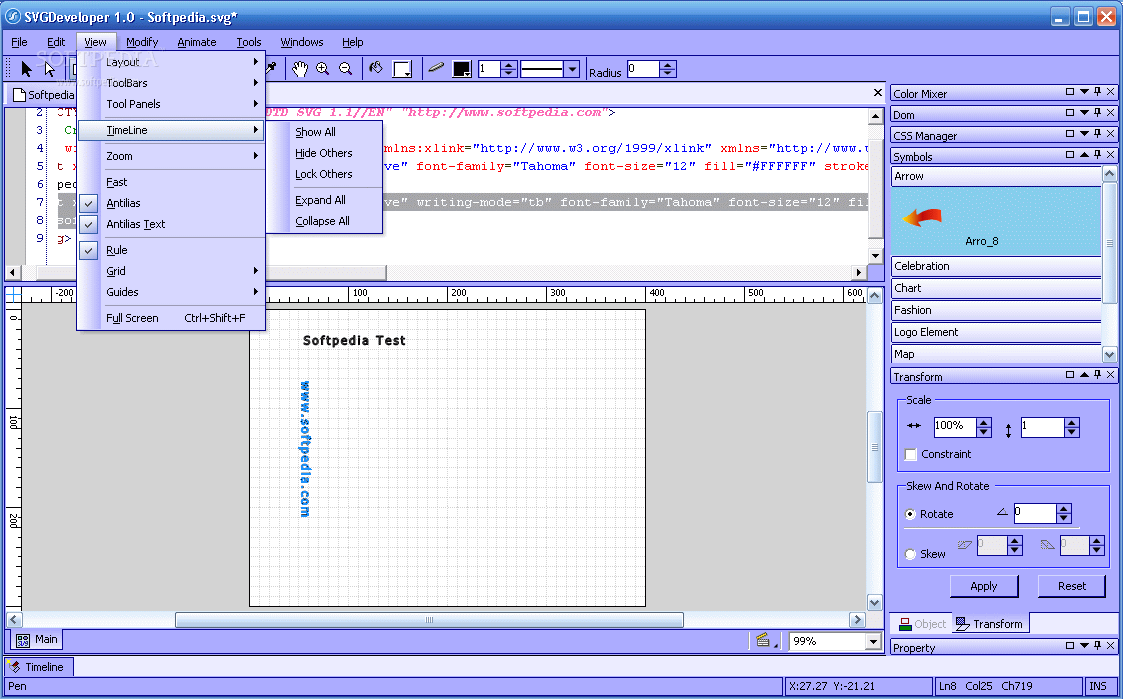
Task: Click the canvas horizontal scrollbar thumb
Action: (x=429, y=620)
